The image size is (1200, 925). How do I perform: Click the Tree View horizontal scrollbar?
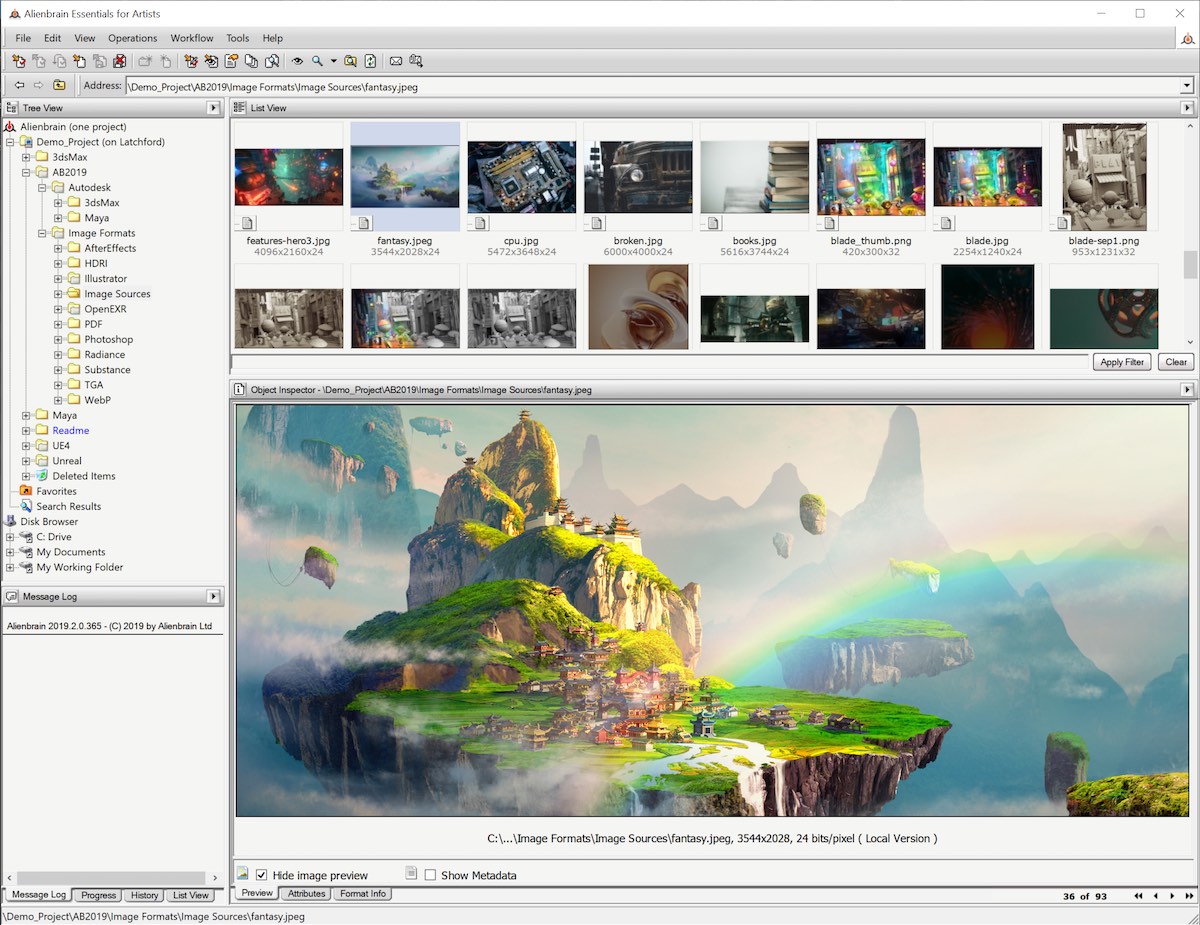coord(112,877)
